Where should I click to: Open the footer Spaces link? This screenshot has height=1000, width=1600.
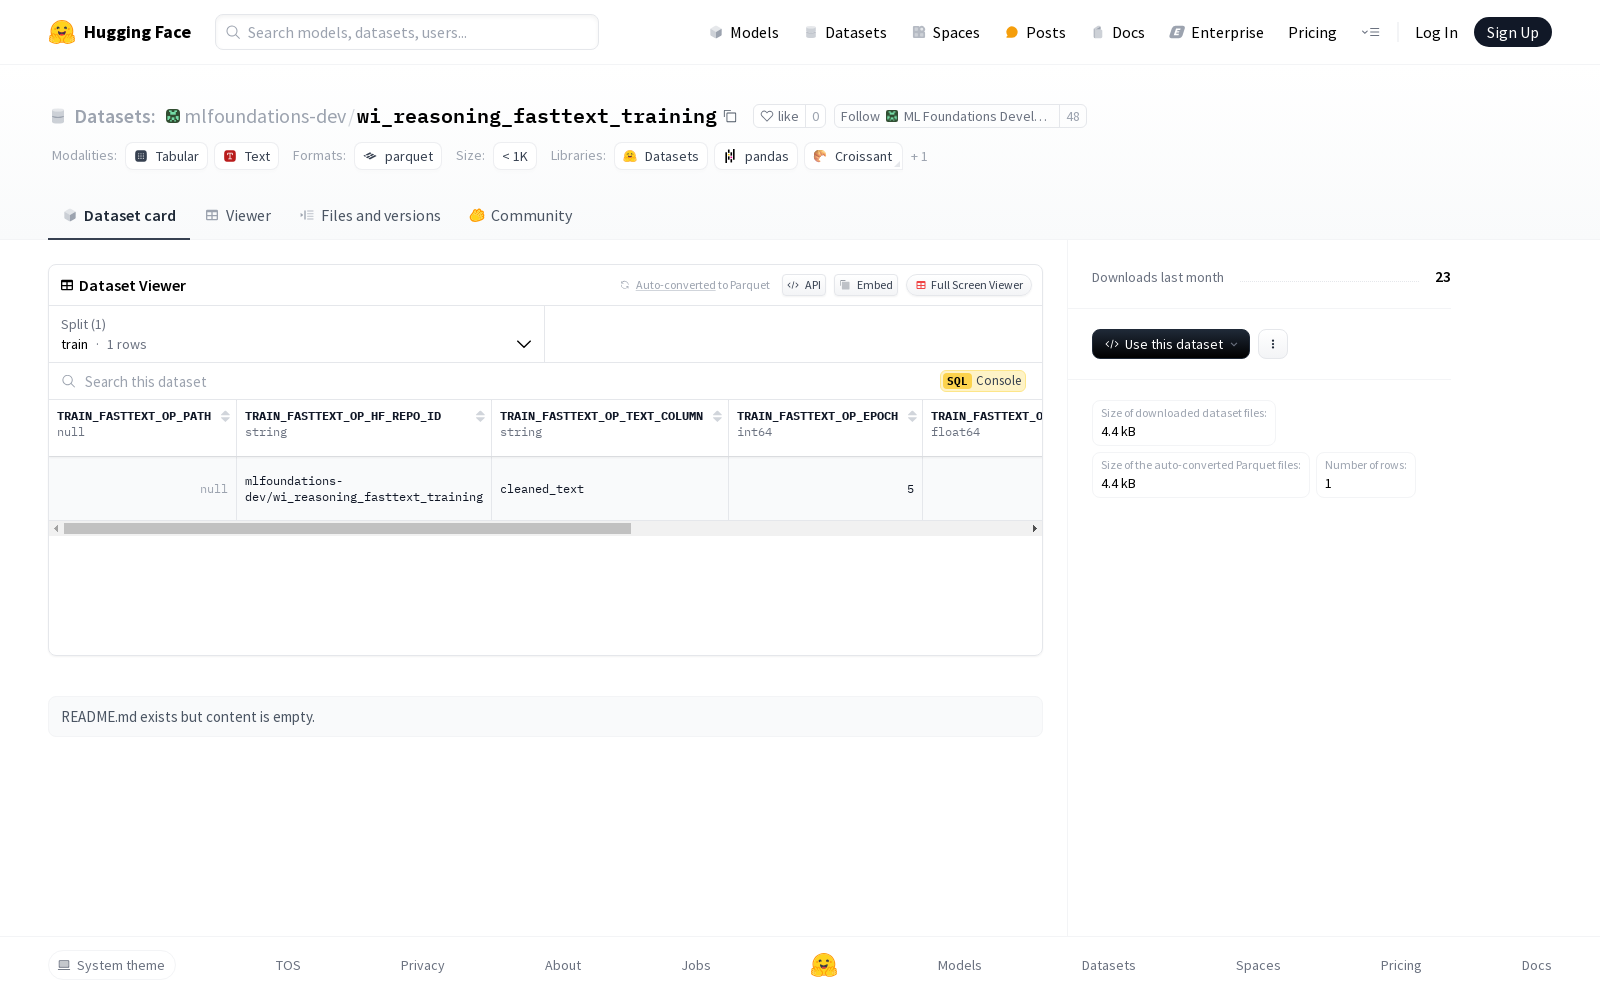click(1258, 965)
